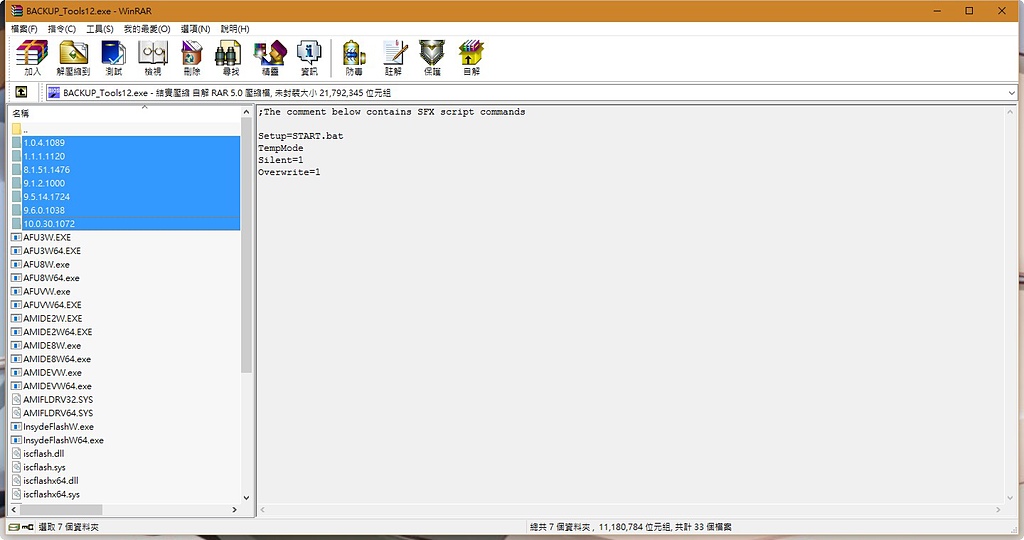Click the Silent=1 line in comment pane
The height and width of the screenshot is (540, 1024).
(281, 160)
